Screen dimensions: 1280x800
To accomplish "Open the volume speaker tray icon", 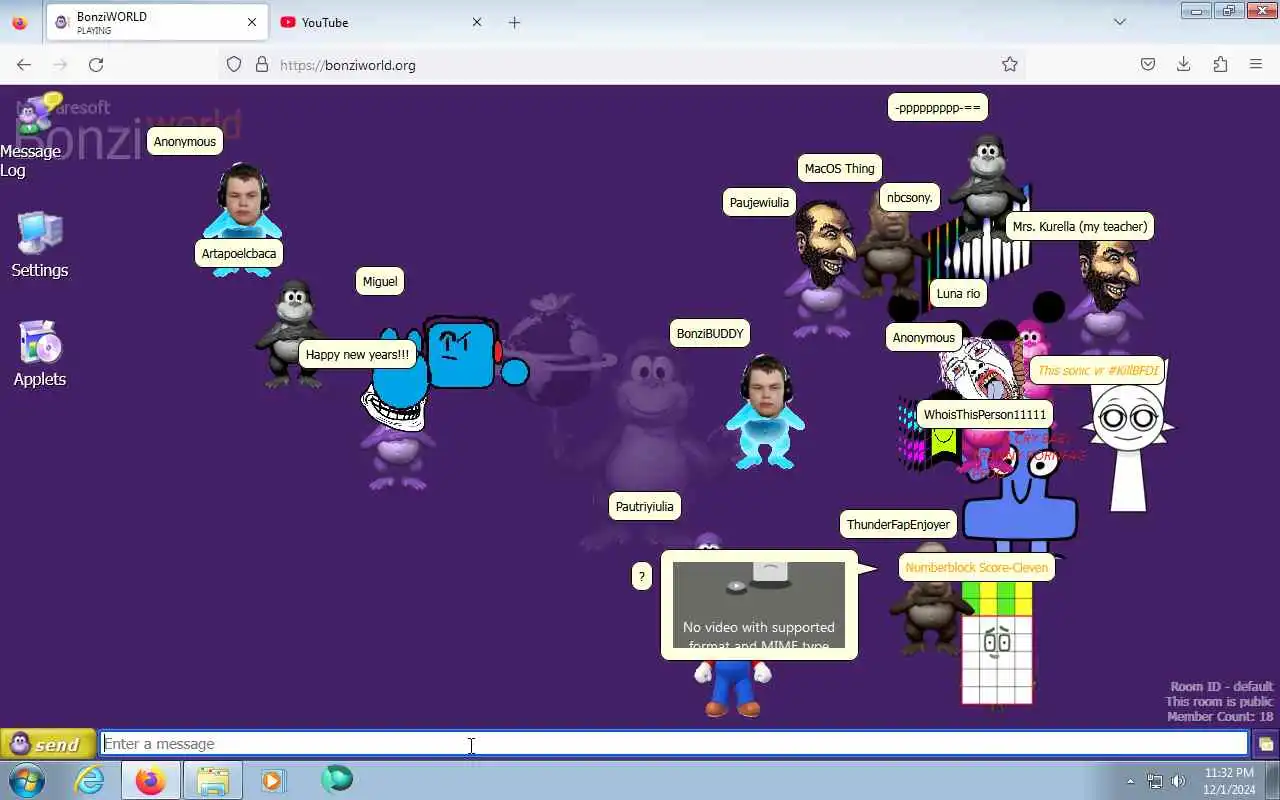I will (x=1178, y=781).
